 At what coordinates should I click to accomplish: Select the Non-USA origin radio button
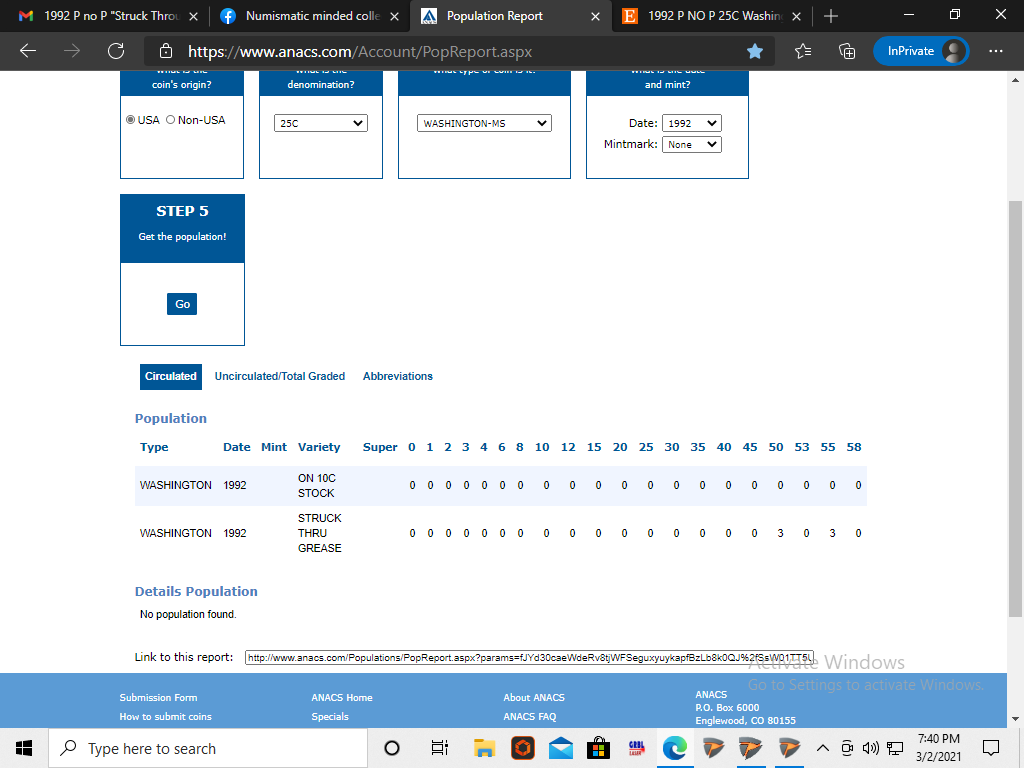[170, 120]
